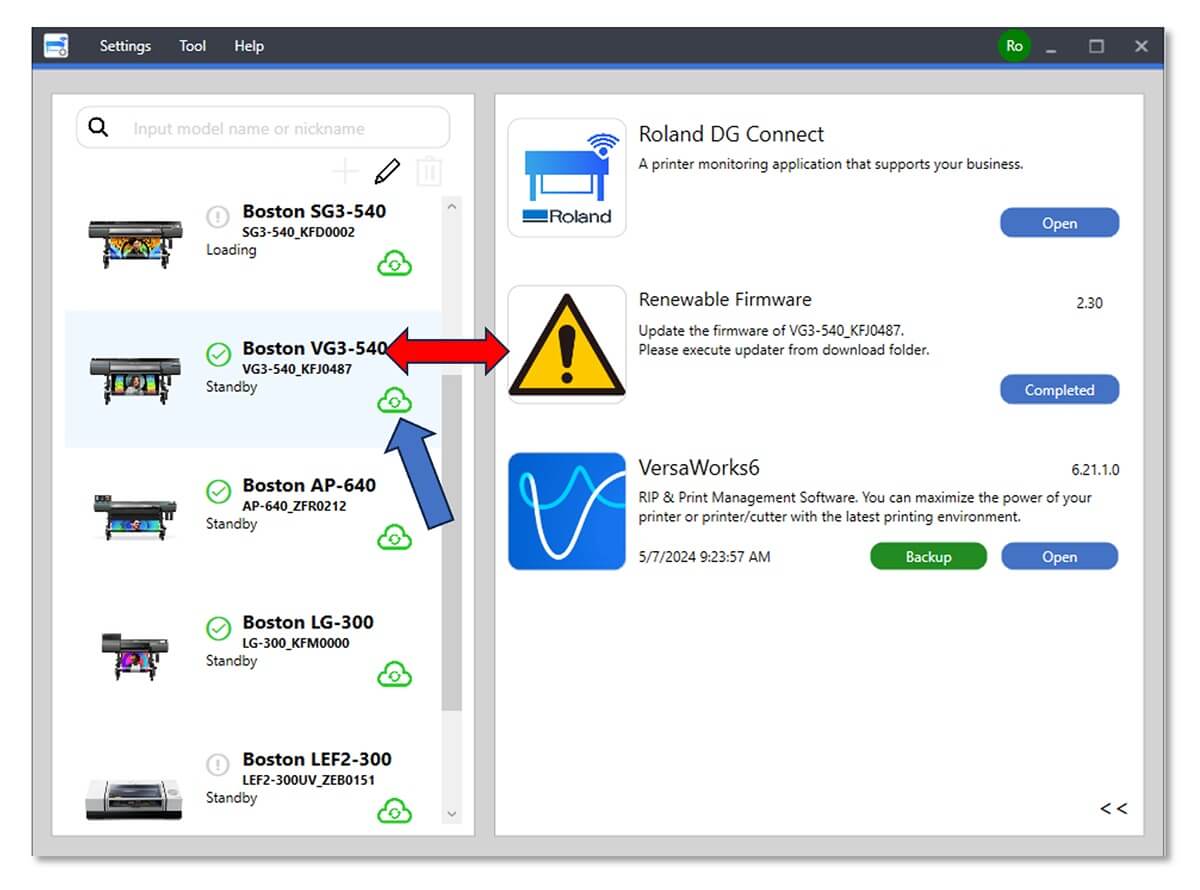Click the firmware warning triangle icon
This screenshot has width=1200, height=890.
tap(567, 344)
